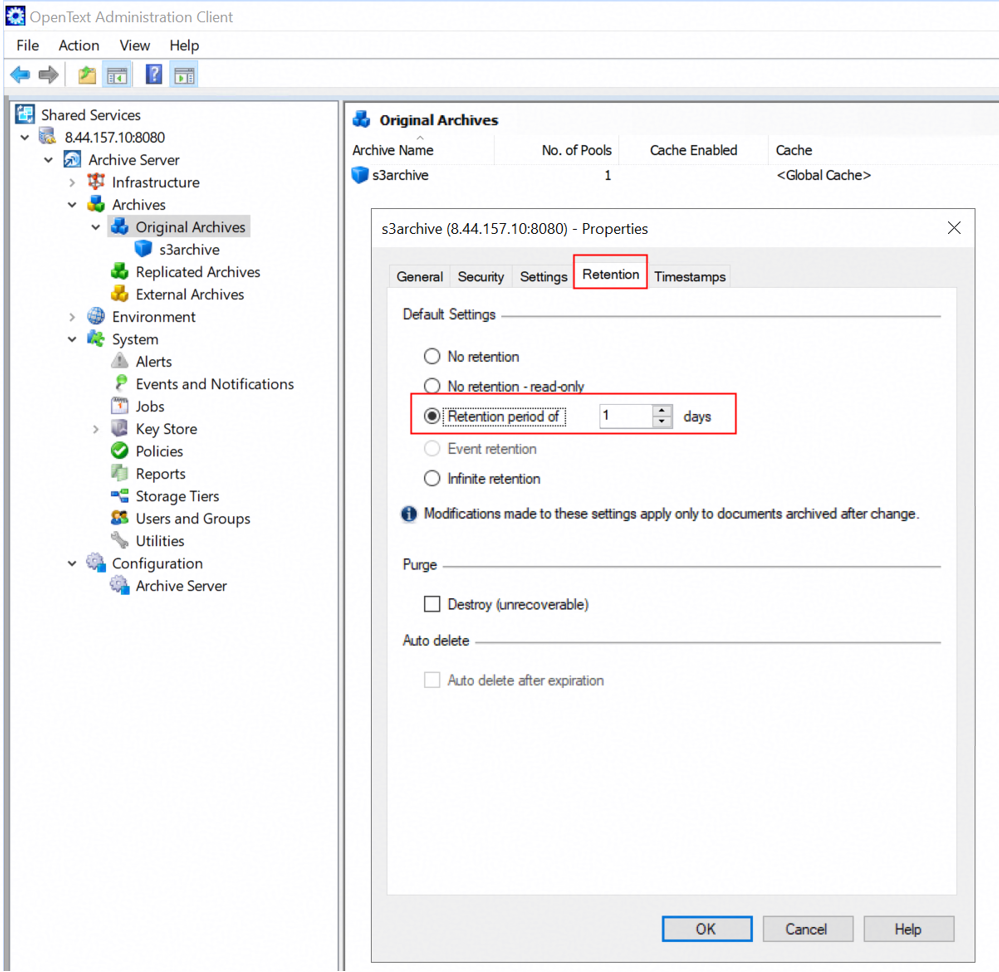The width and height of the screenshot is (999, 972).
Task: Expand the Infrastructure tree node
Action: click(72, 182)
